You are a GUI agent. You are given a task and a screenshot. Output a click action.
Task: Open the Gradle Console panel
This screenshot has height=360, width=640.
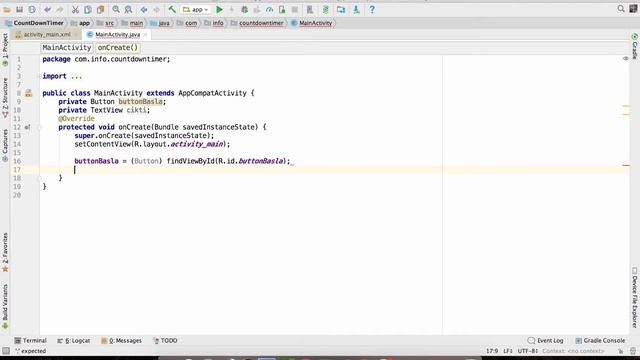click(600, 340)
